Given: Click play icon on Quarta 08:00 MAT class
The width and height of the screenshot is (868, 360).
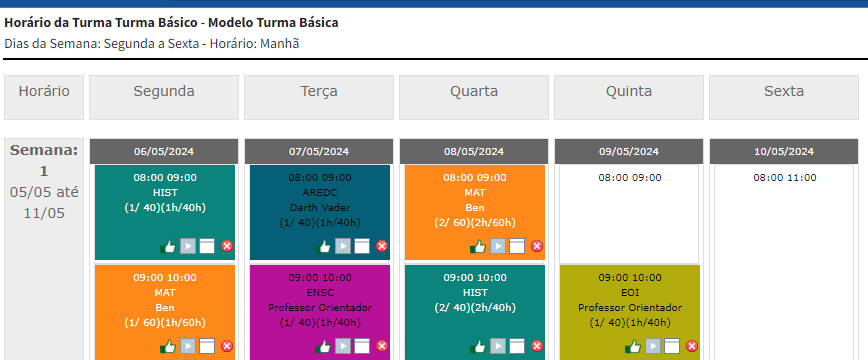Looking at the screenshot, I should (498, 246).
